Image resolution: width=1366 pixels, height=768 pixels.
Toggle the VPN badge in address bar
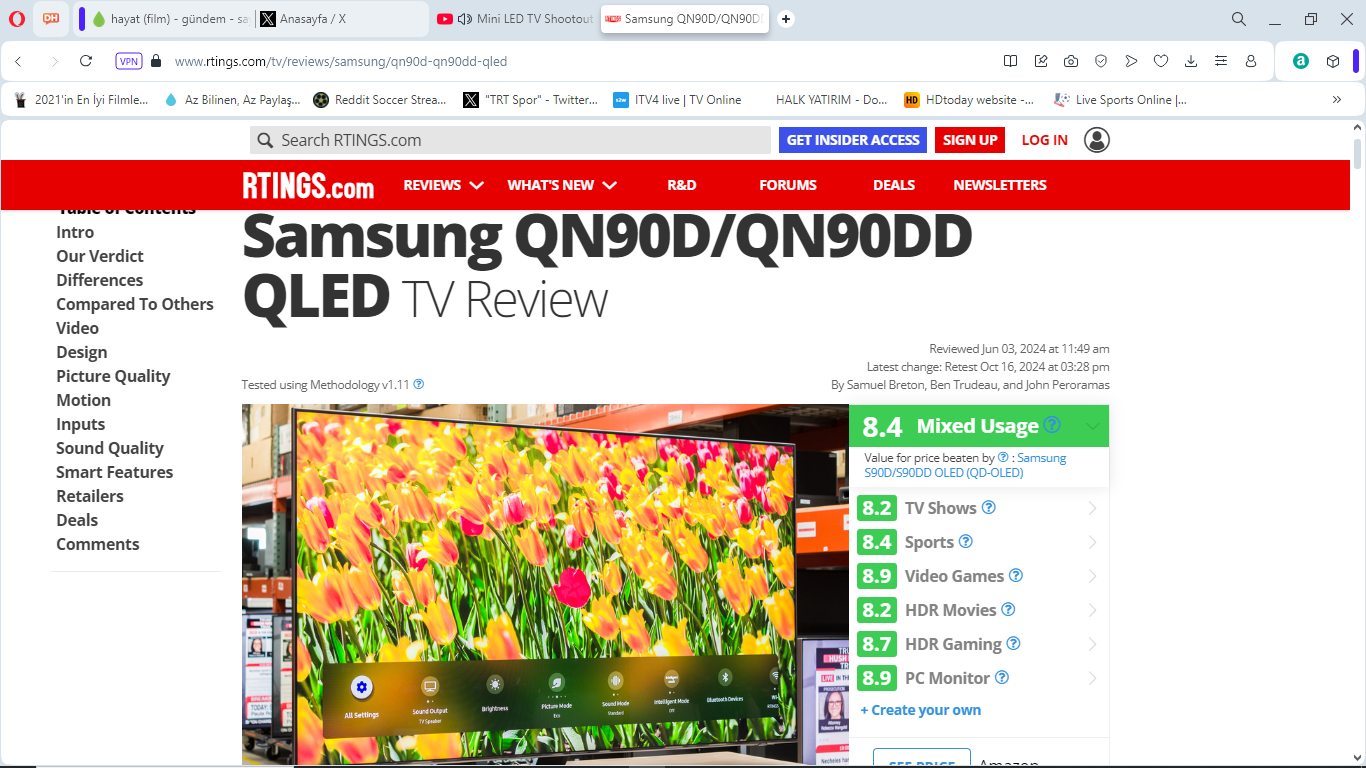point(129,61)
